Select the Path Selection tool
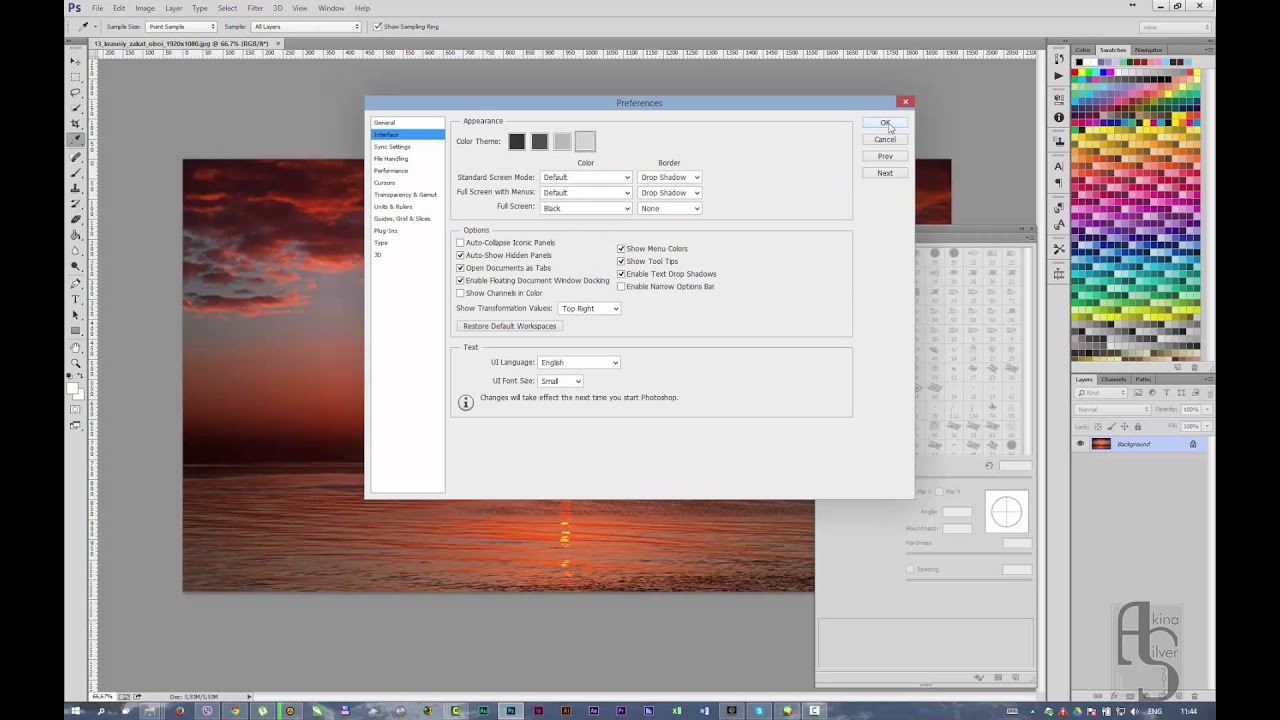The image size is (1280, 720). tap(76, 315)
